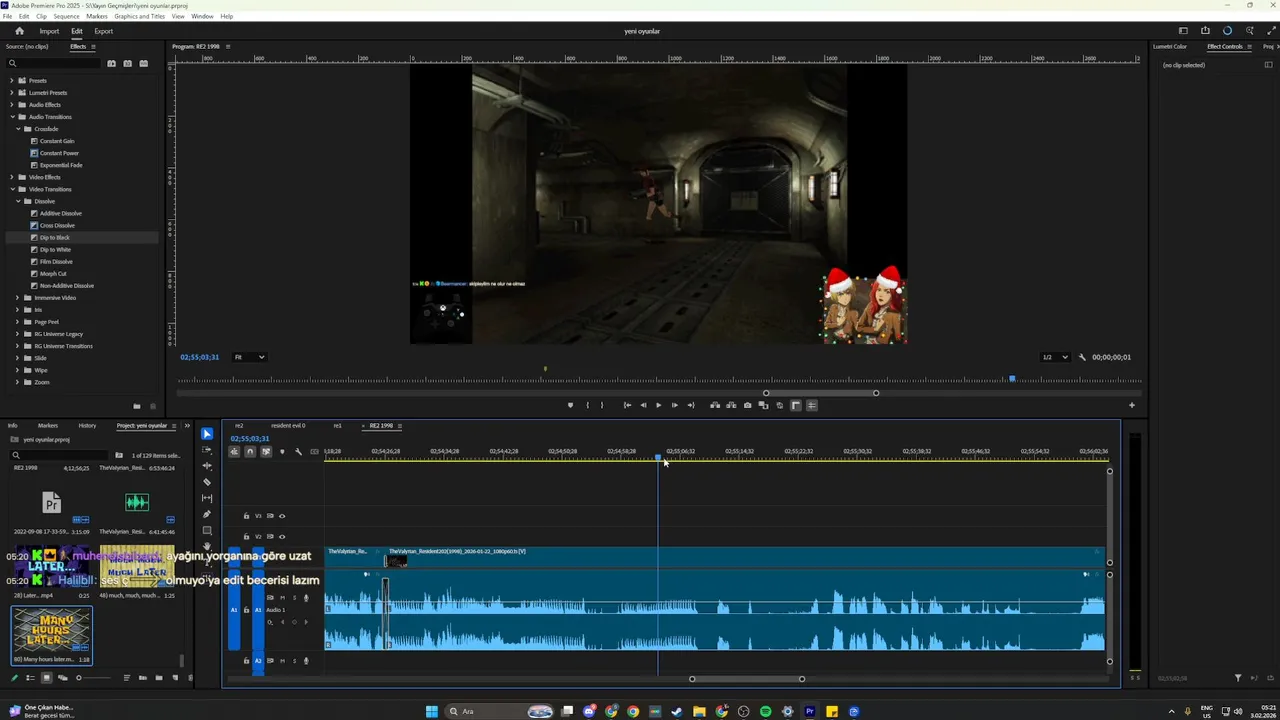The image size is (1280, 720).
Task: Step forward one frame
Action: click(674, 405)
